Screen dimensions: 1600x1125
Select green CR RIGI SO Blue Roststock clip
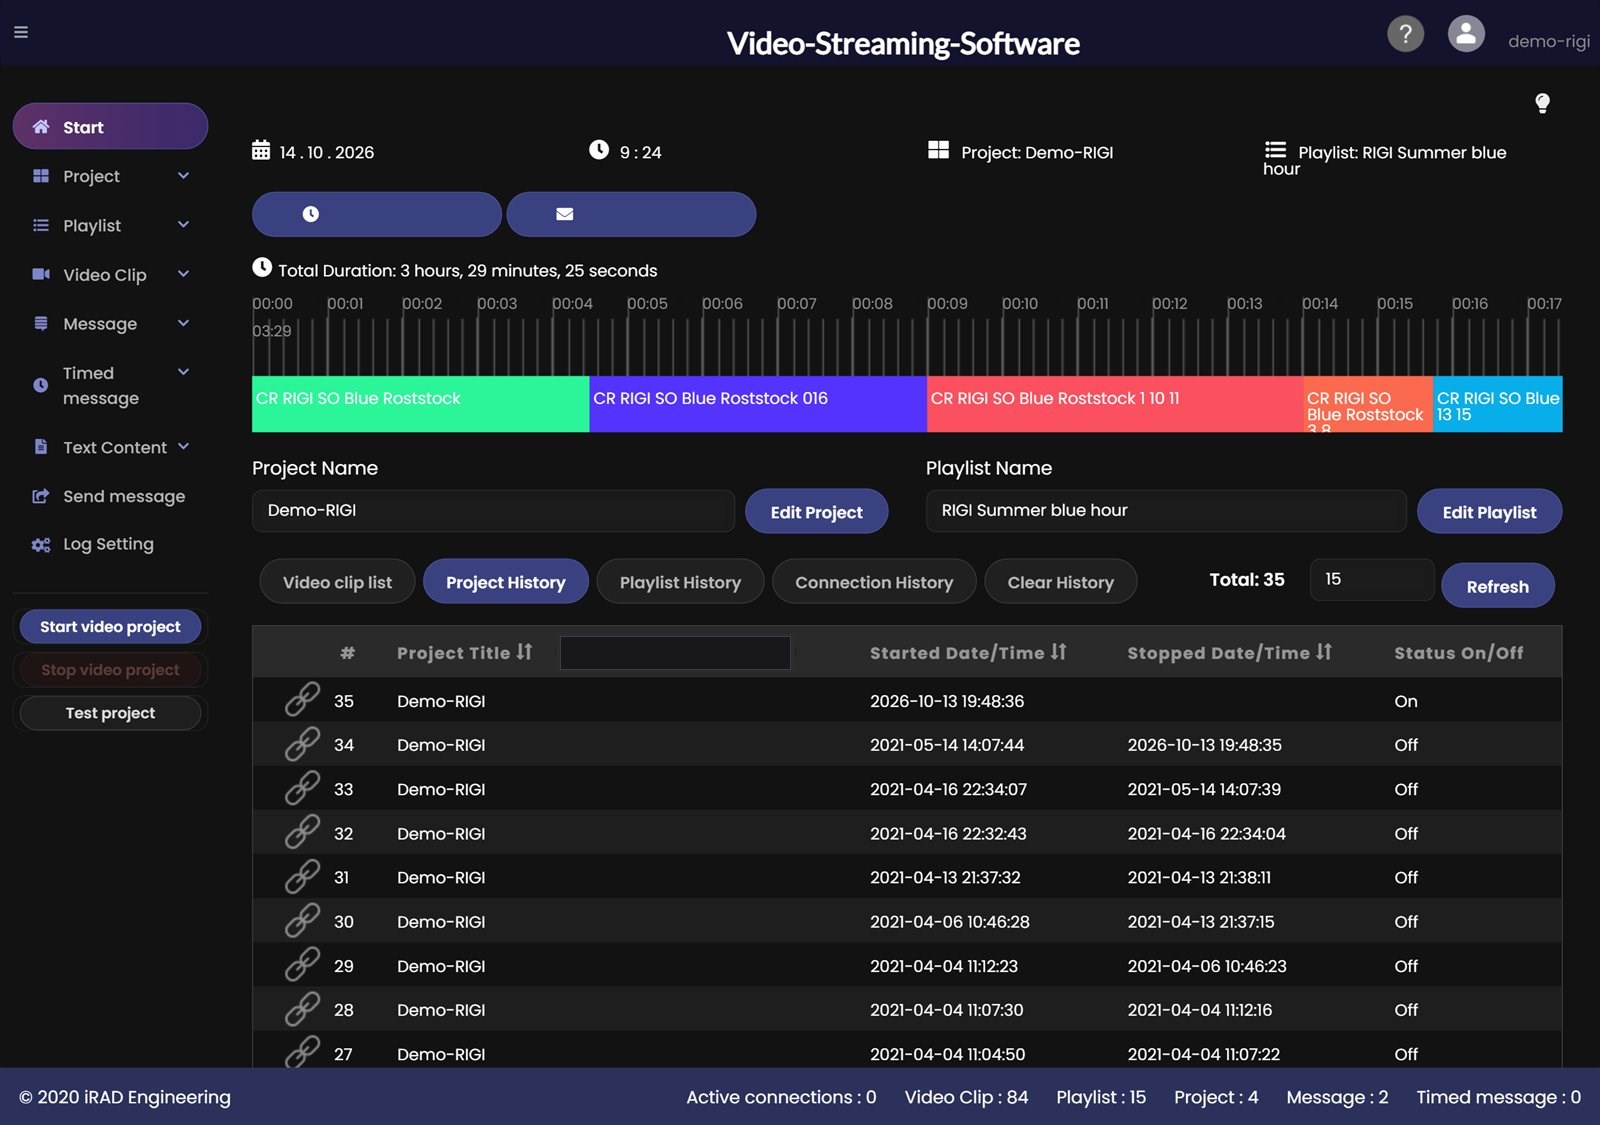tap(420, 404)
